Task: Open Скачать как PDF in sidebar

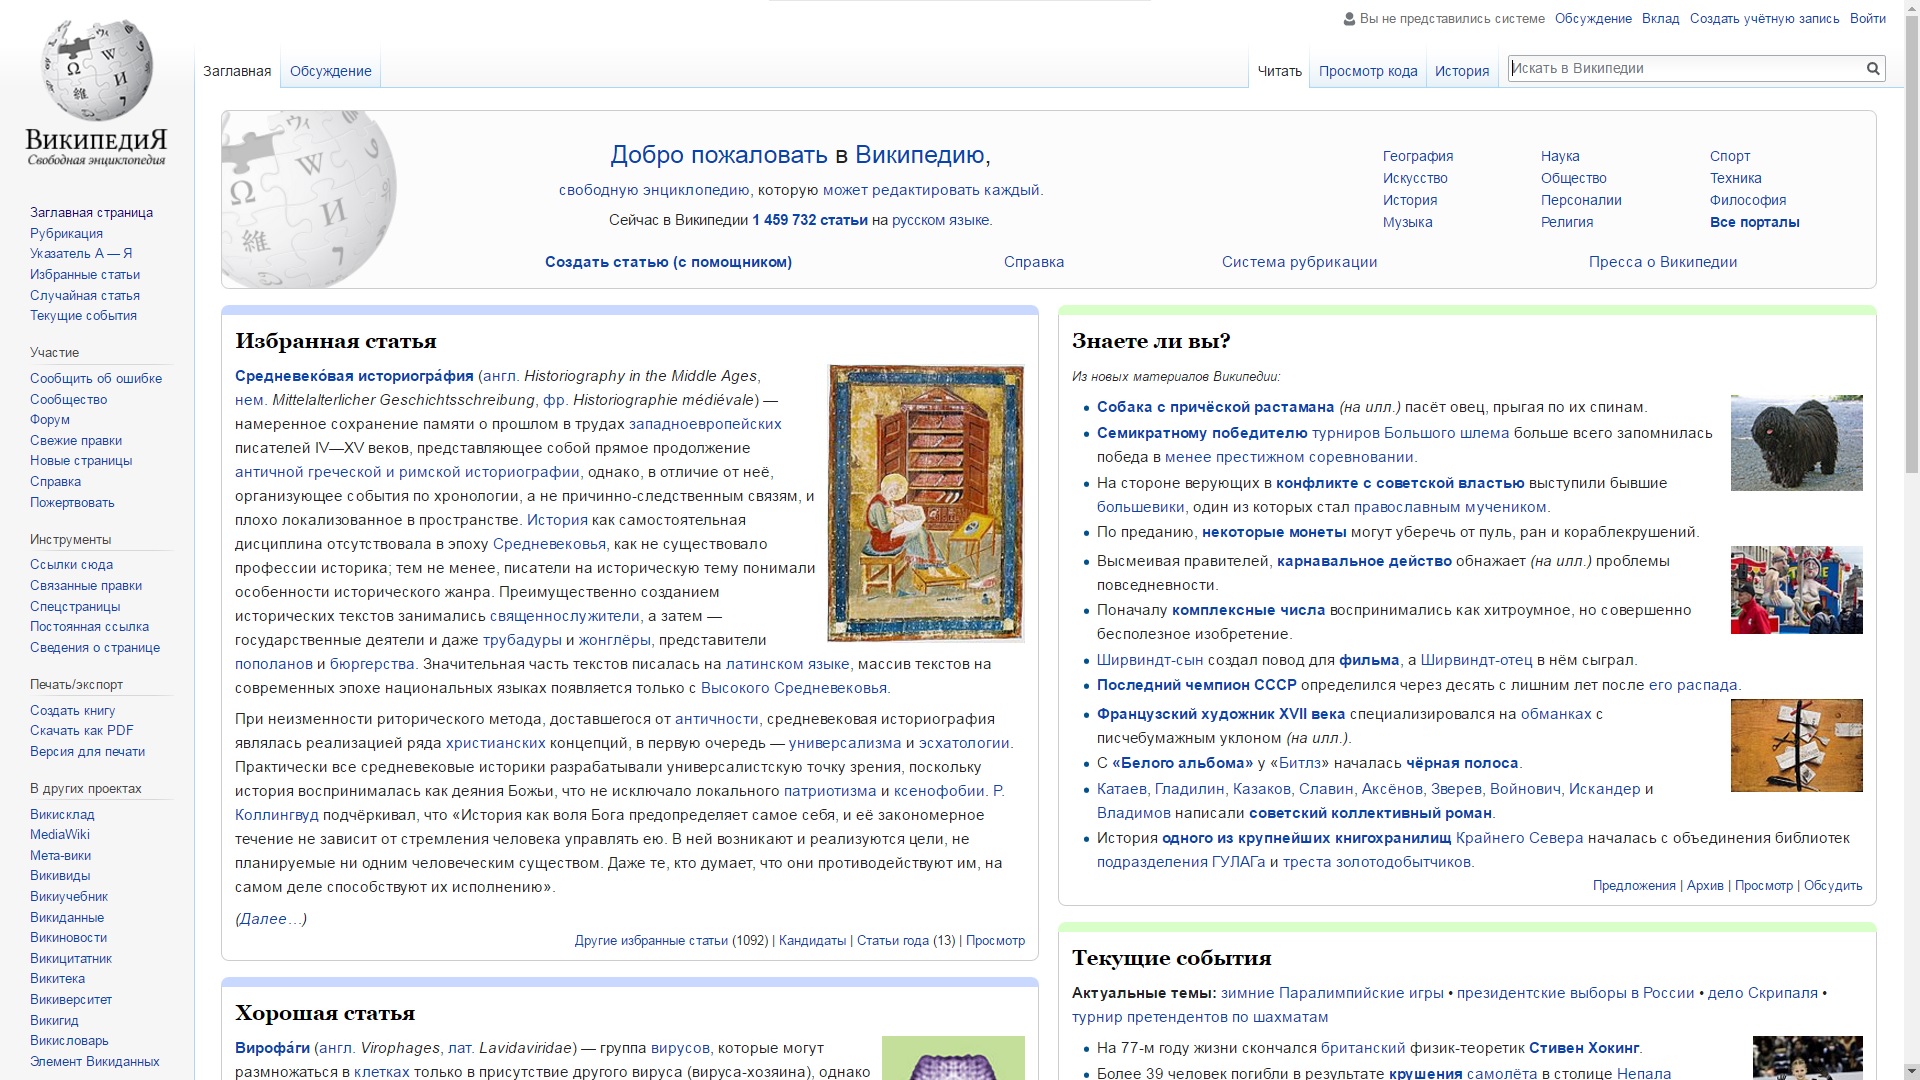Action: click(81, 730)
